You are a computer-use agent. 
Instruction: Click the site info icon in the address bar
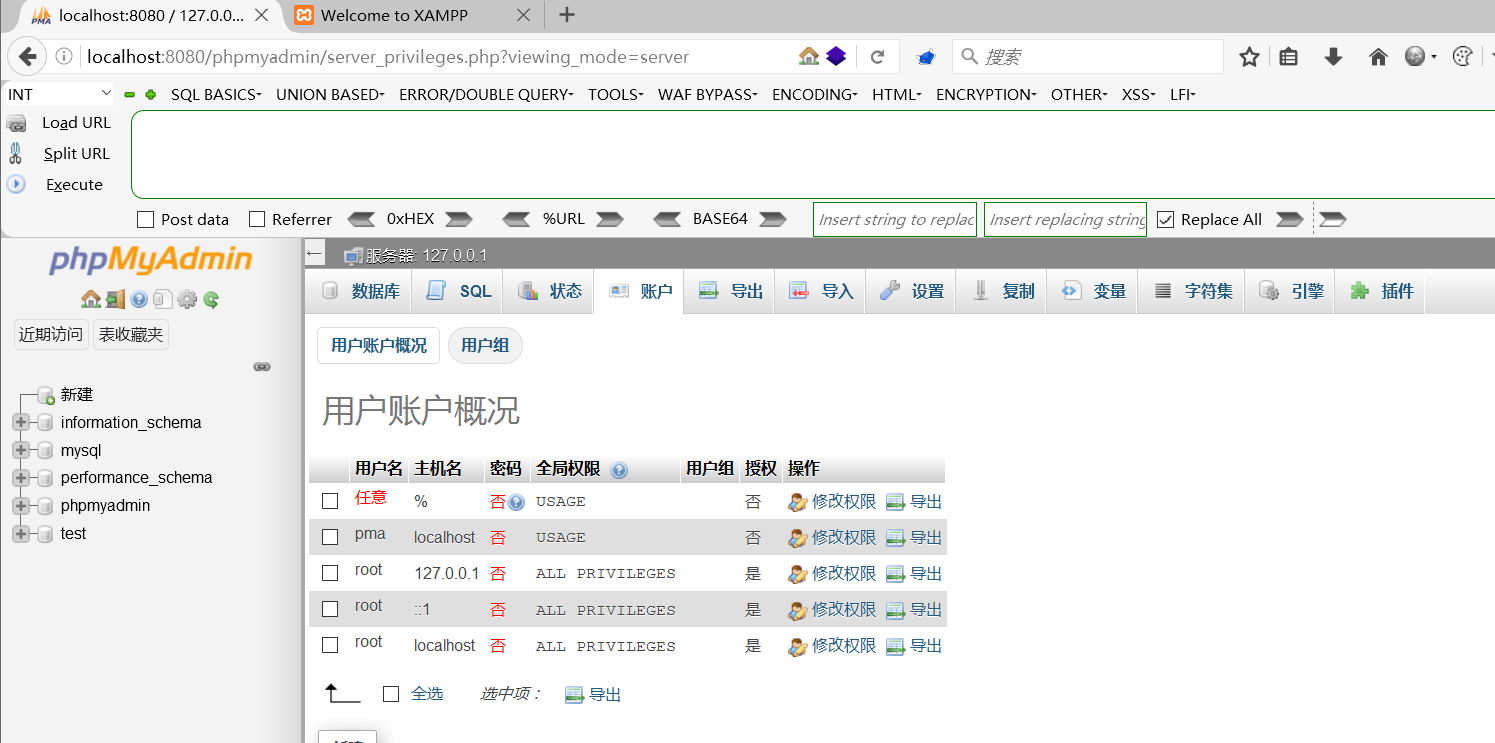(x=64, y=57)
